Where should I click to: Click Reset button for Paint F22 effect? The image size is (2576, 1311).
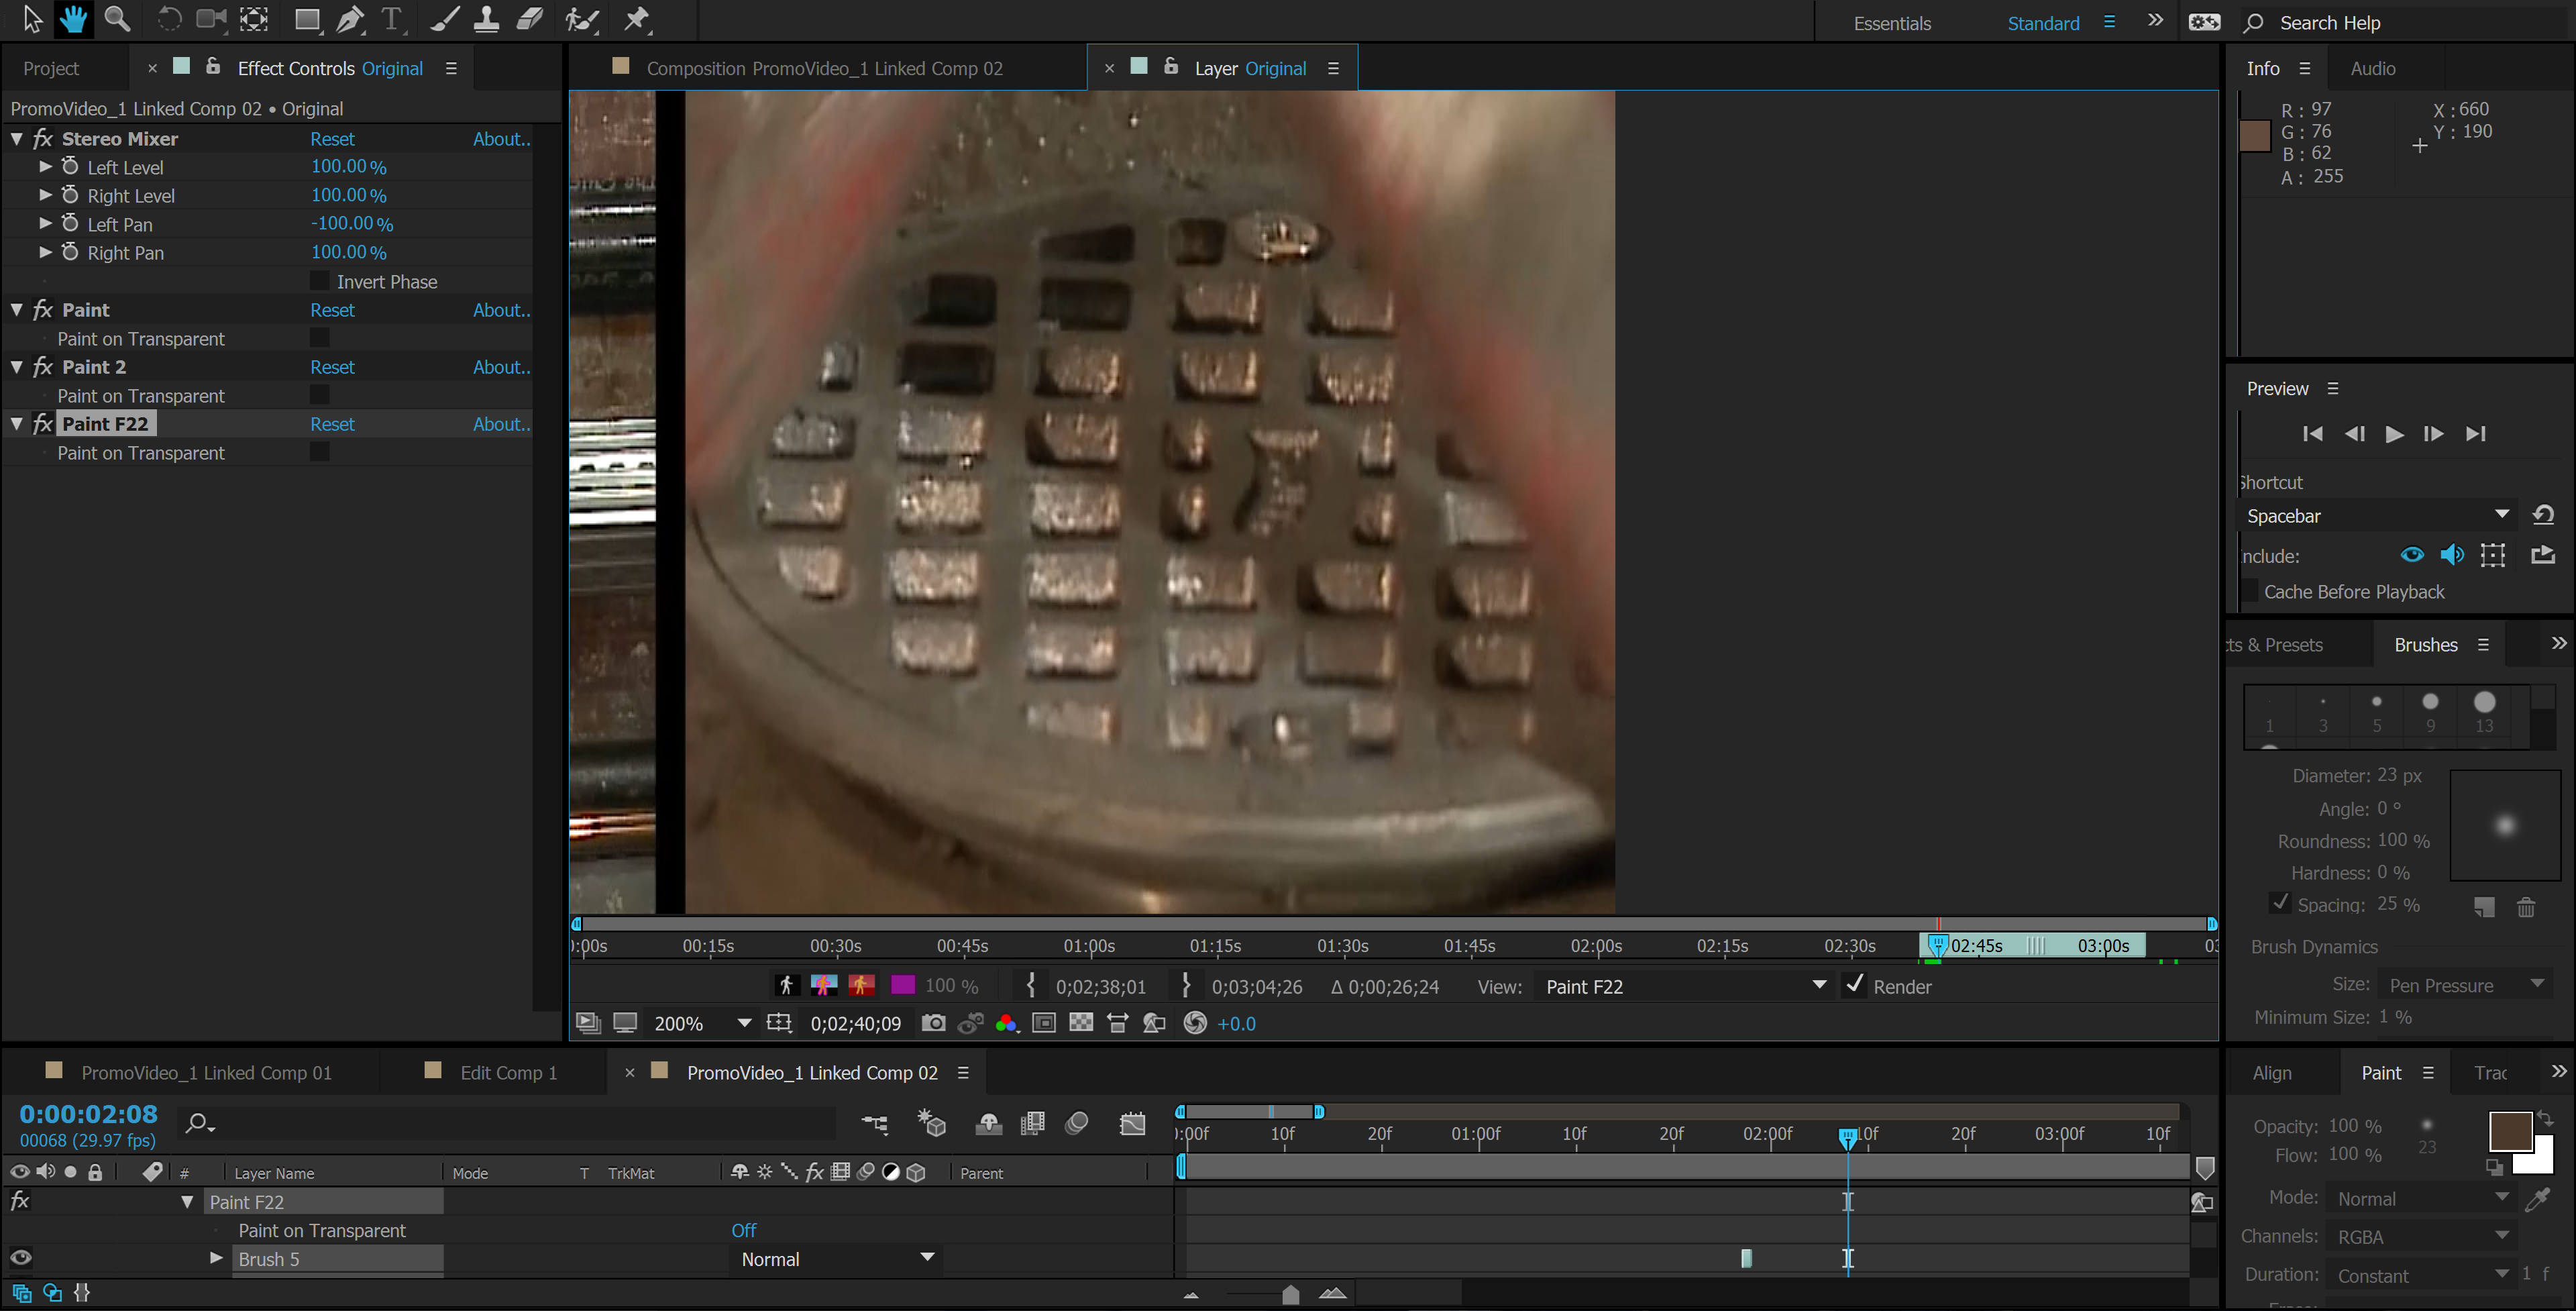pos(331,423)
